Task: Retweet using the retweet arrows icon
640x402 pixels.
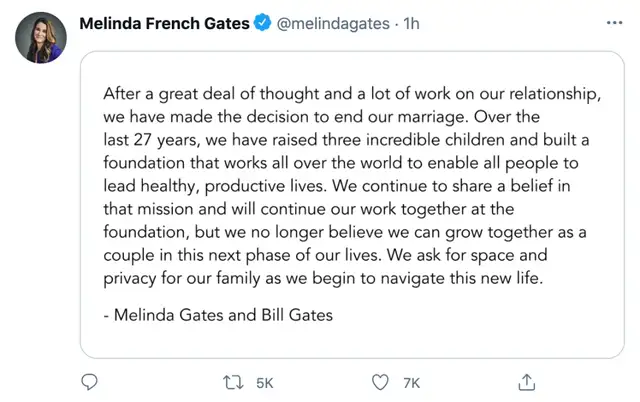Action: (x=233, y=383)
